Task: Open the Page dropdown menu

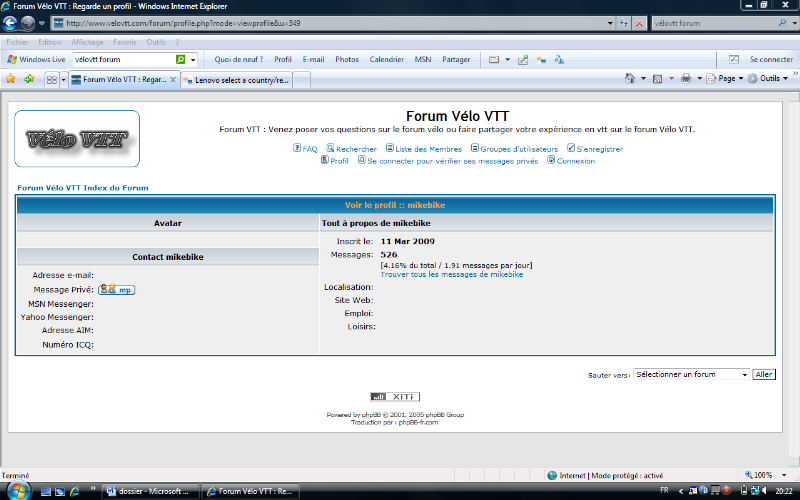Action: 725,78
